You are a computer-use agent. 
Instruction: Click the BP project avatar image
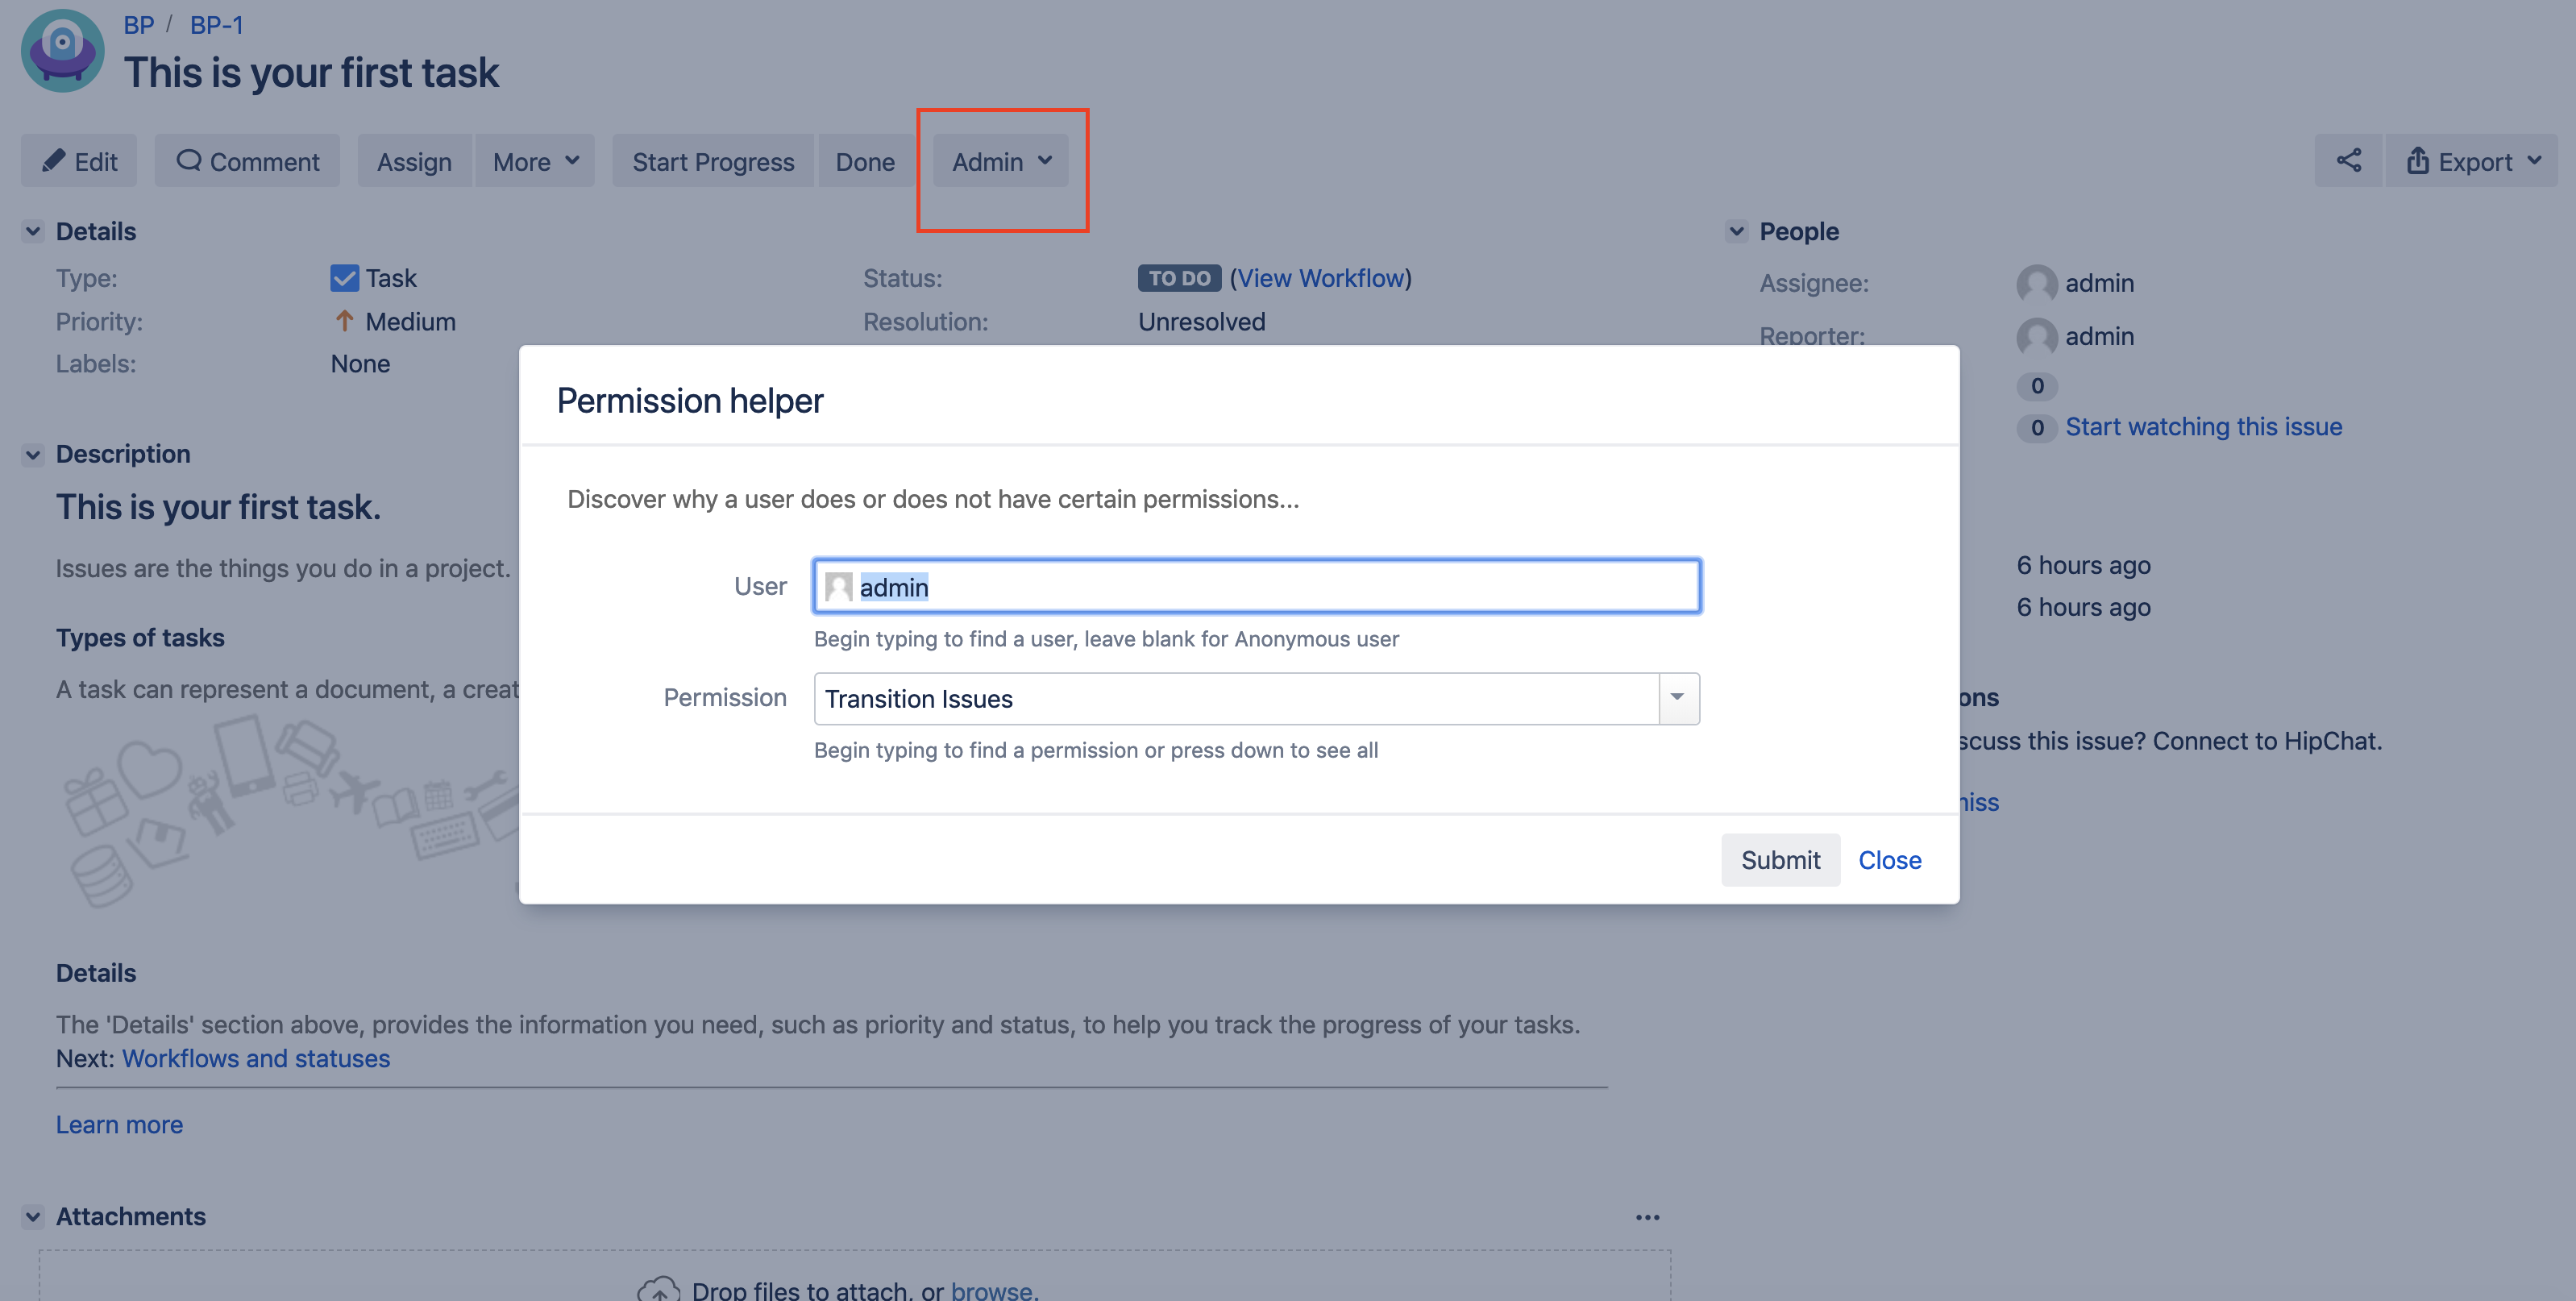pyautogui.click(x=62, y=50)
